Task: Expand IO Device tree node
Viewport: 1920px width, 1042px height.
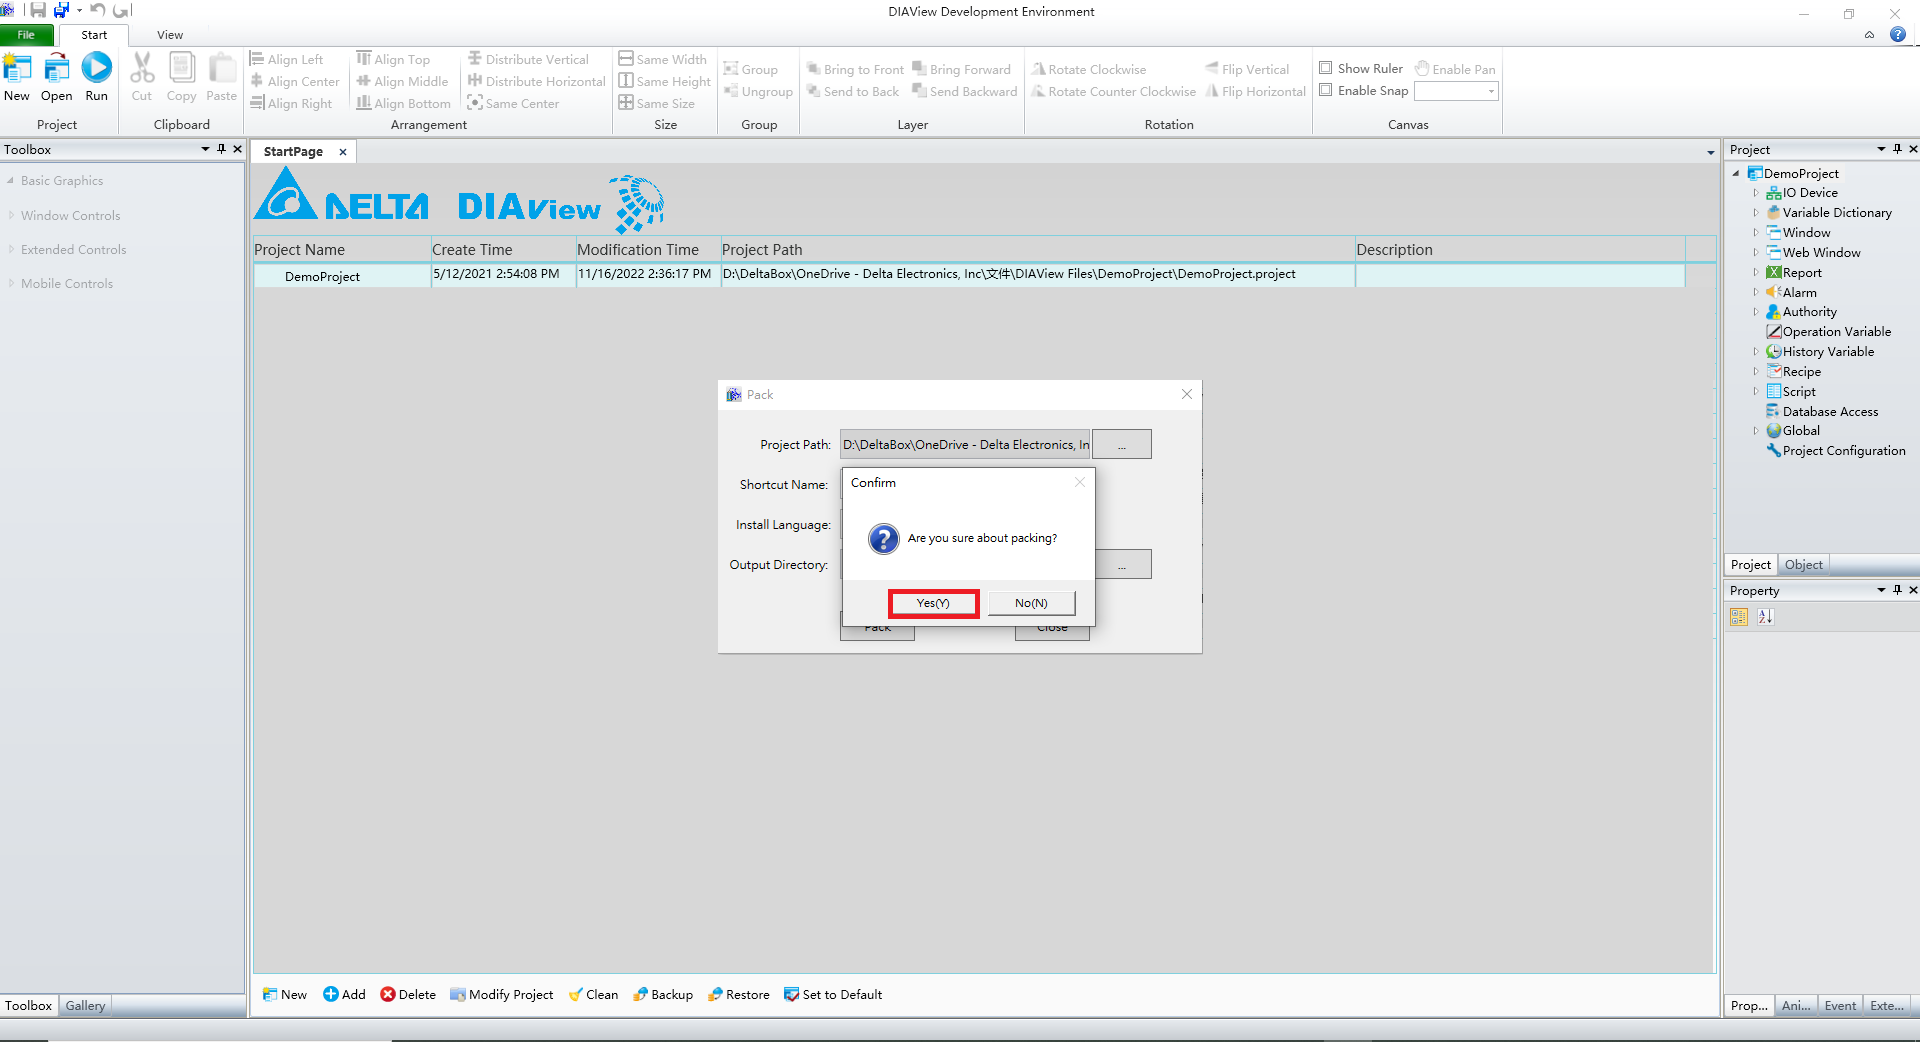Action: (1755, 193)
